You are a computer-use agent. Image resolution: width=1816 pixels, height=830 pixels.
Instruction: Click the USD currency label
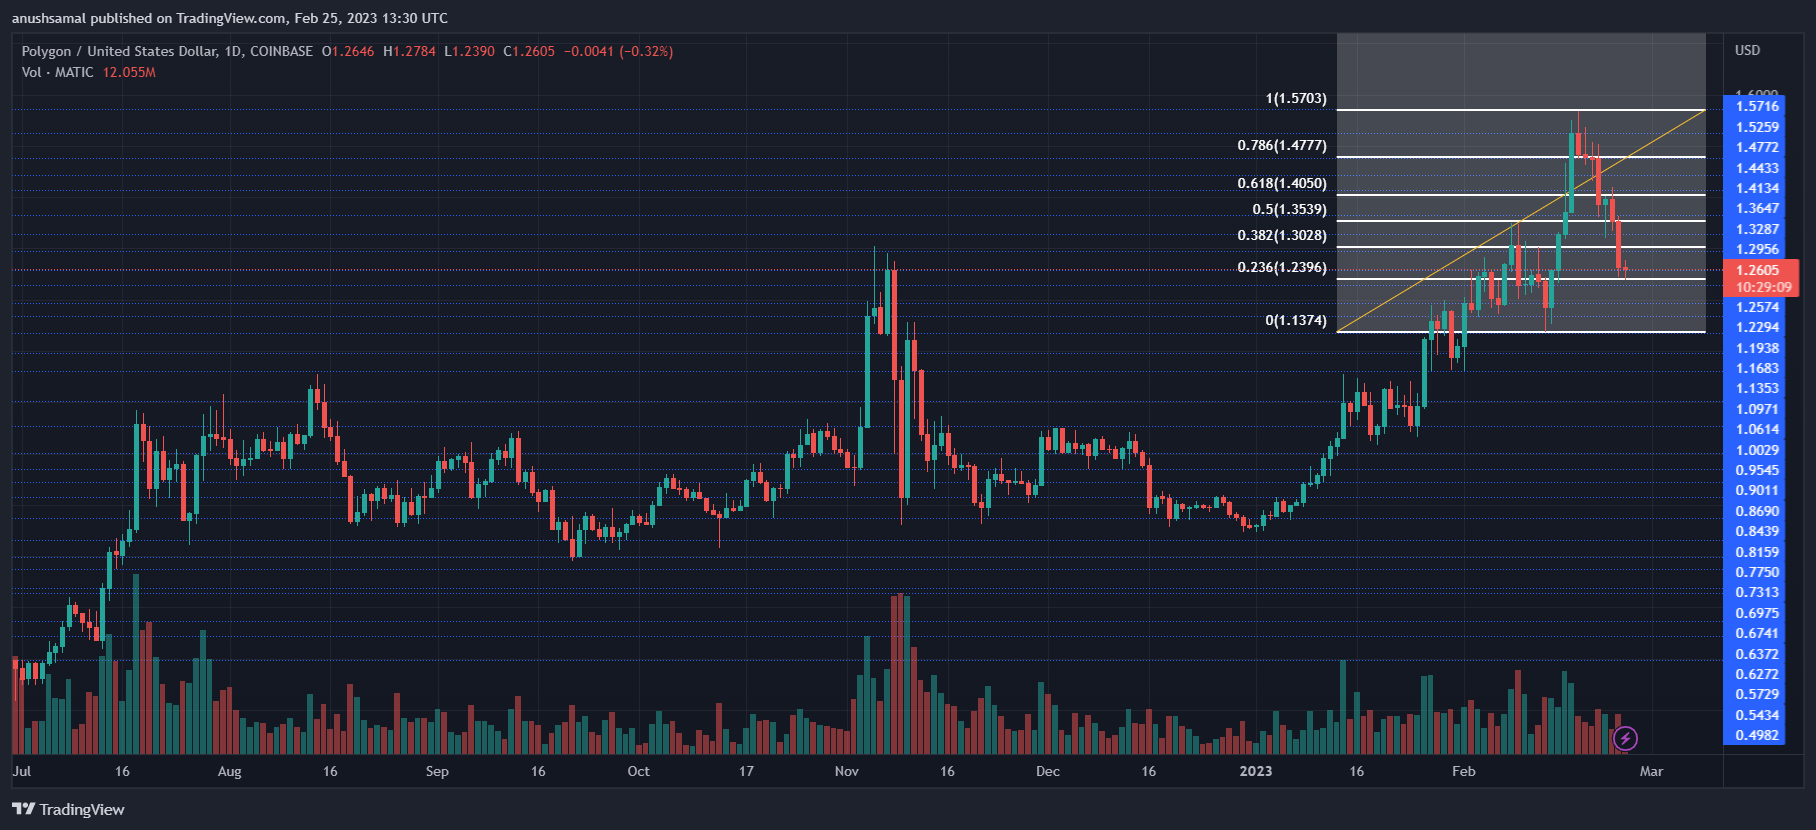[x=1748, y=50]
